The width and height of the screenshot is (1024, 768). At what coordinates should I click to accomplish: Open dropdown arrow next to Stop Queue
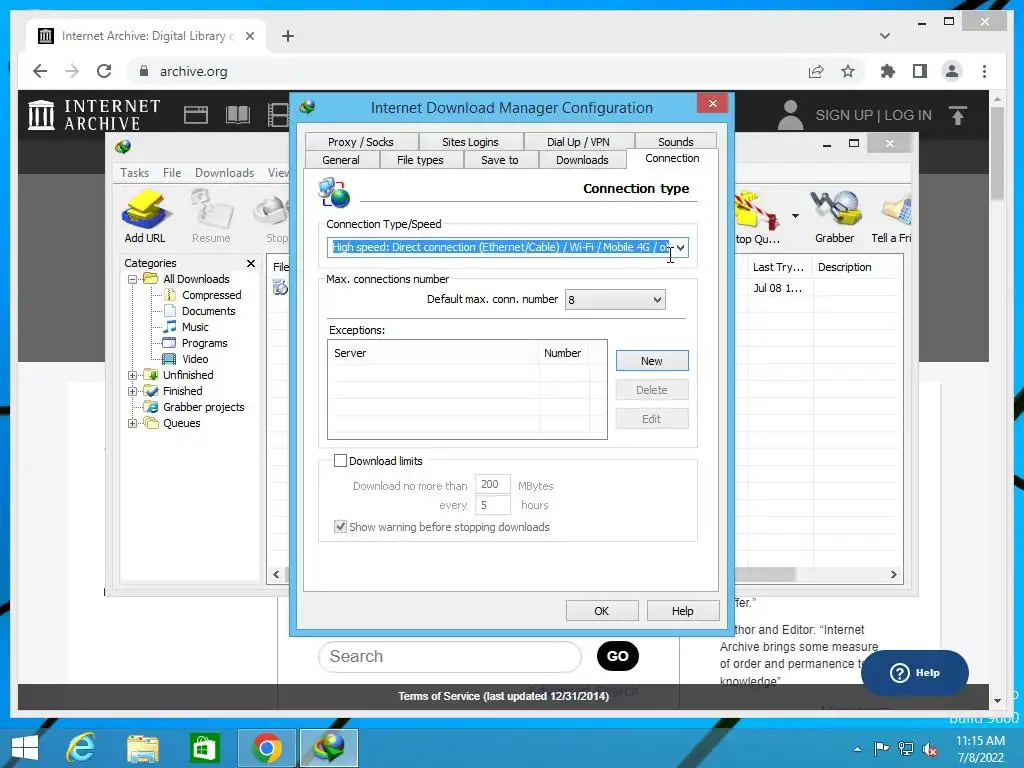tap(795, 216)
